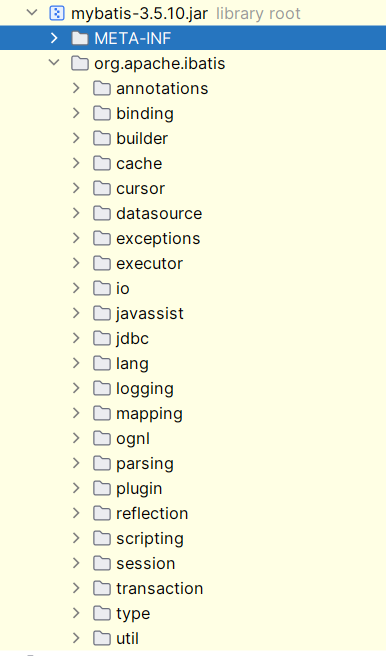Expand the executor package arrow

(x=76, y=263)
